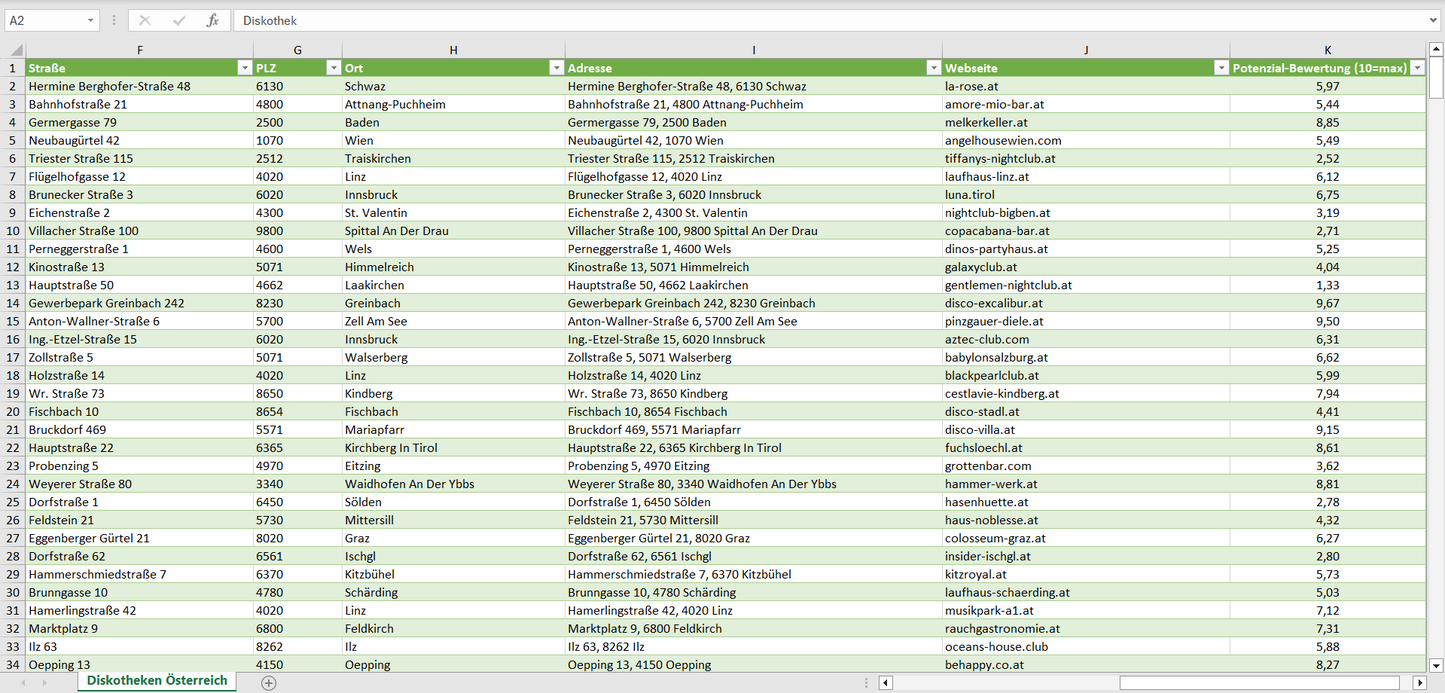
Task: Click the add new sheet plus icon
Action: 268,682
